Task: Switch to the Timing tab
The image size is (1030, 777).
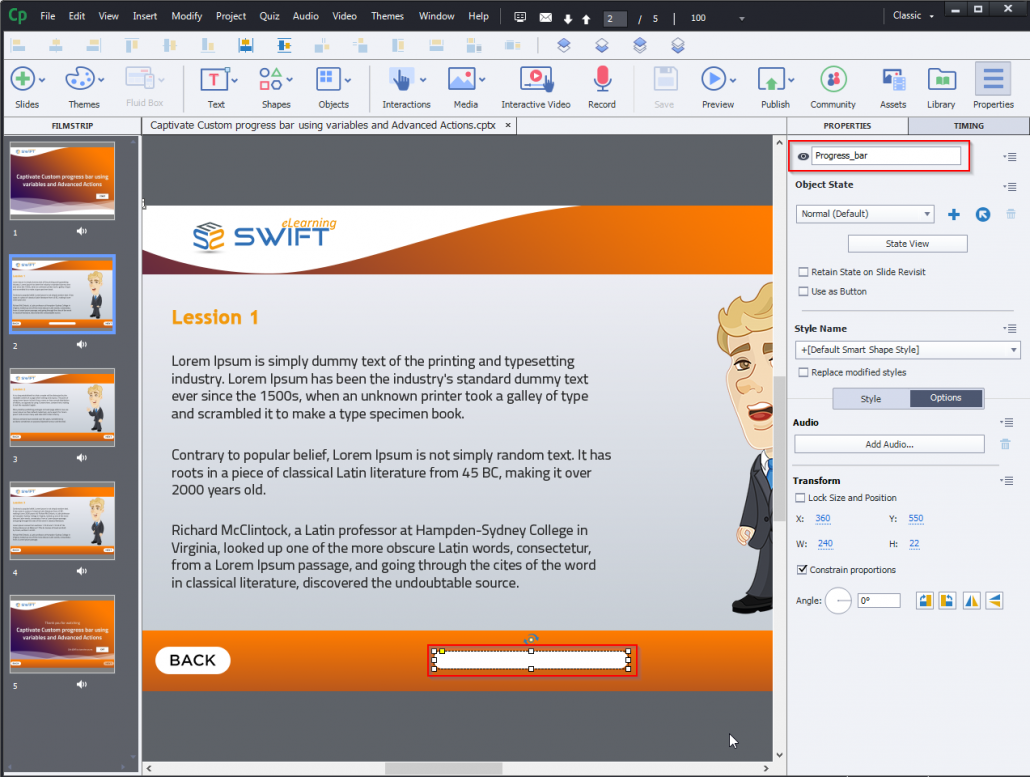Action: tap(966, 125)
